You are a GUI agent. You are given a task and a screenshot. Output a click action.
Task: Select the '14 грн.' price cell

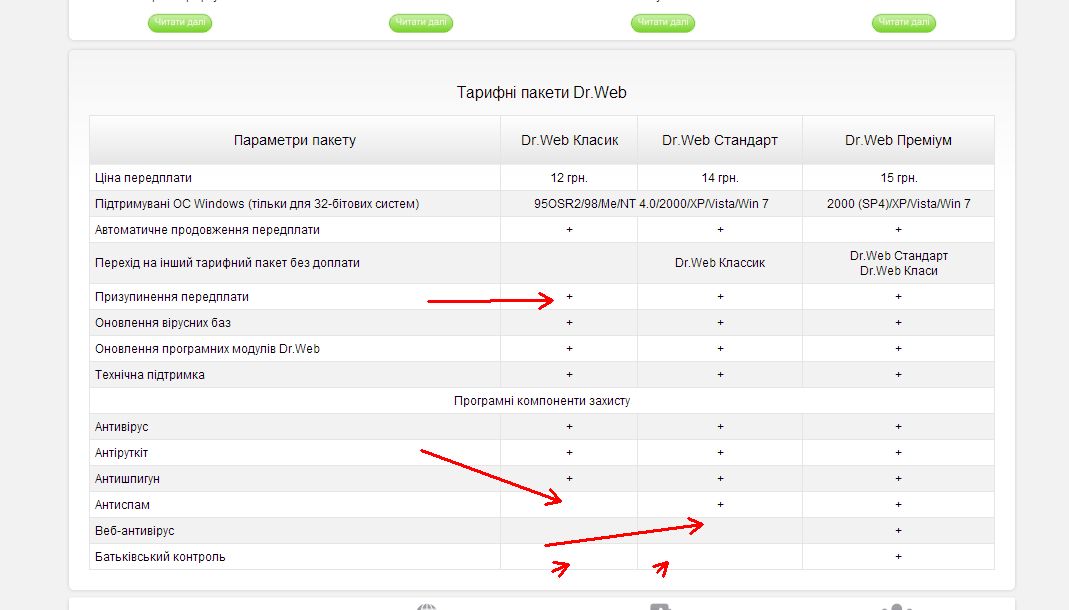719,178
